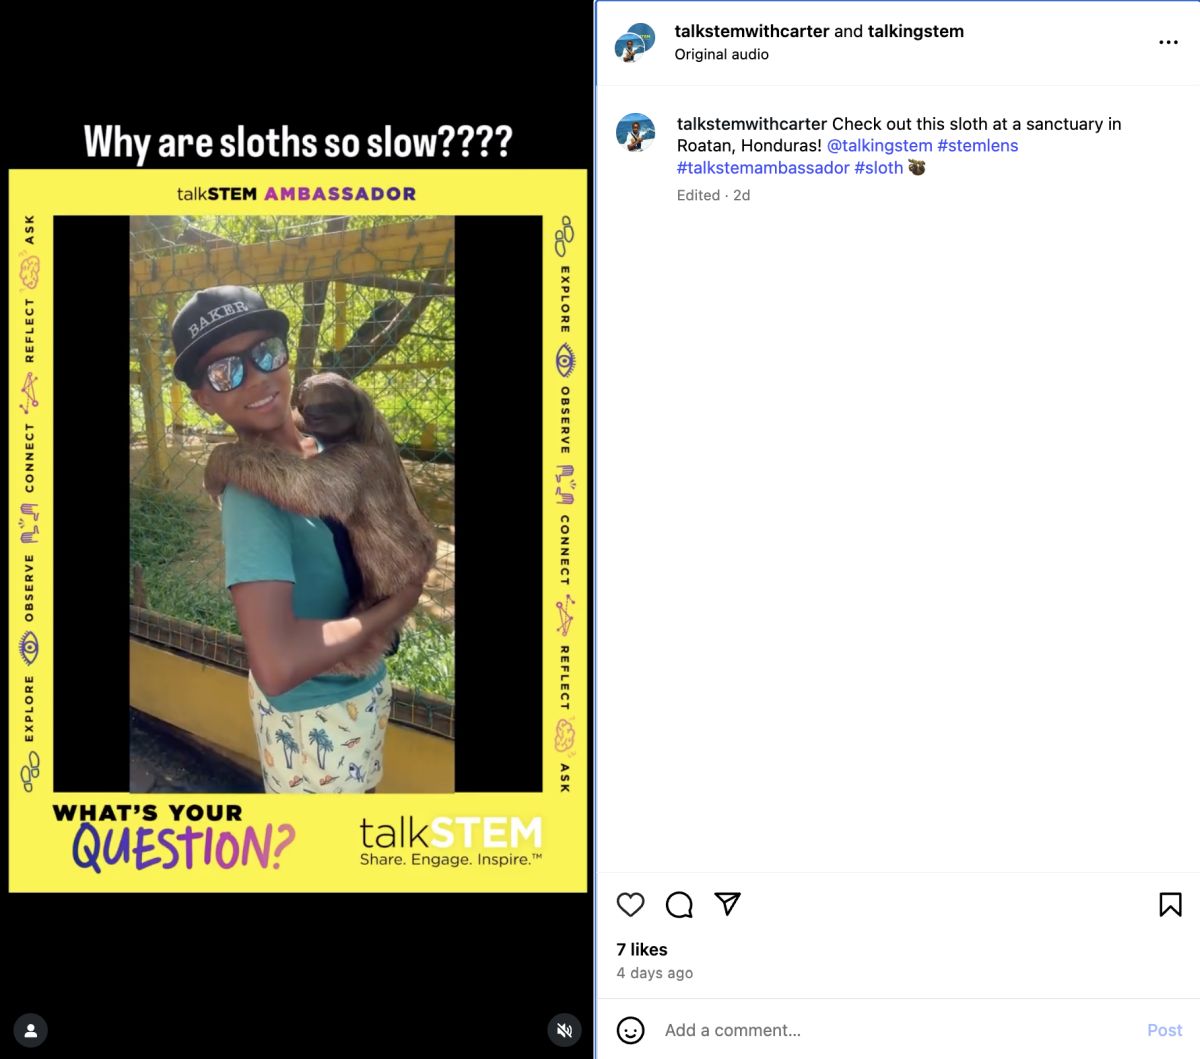Image resolution: width=1200 pixels, height=1059 pixels.
Task: Open the @talkingstem mention link
Action: coord(879,146)
